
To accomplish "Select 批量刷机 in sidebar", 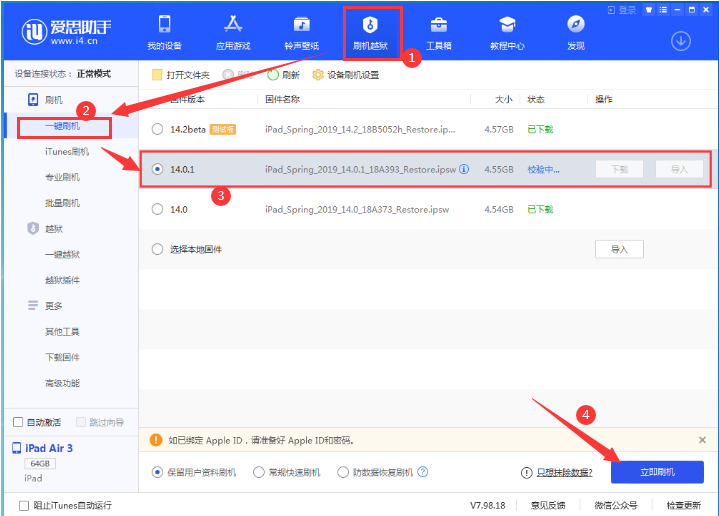I will 63,203.
